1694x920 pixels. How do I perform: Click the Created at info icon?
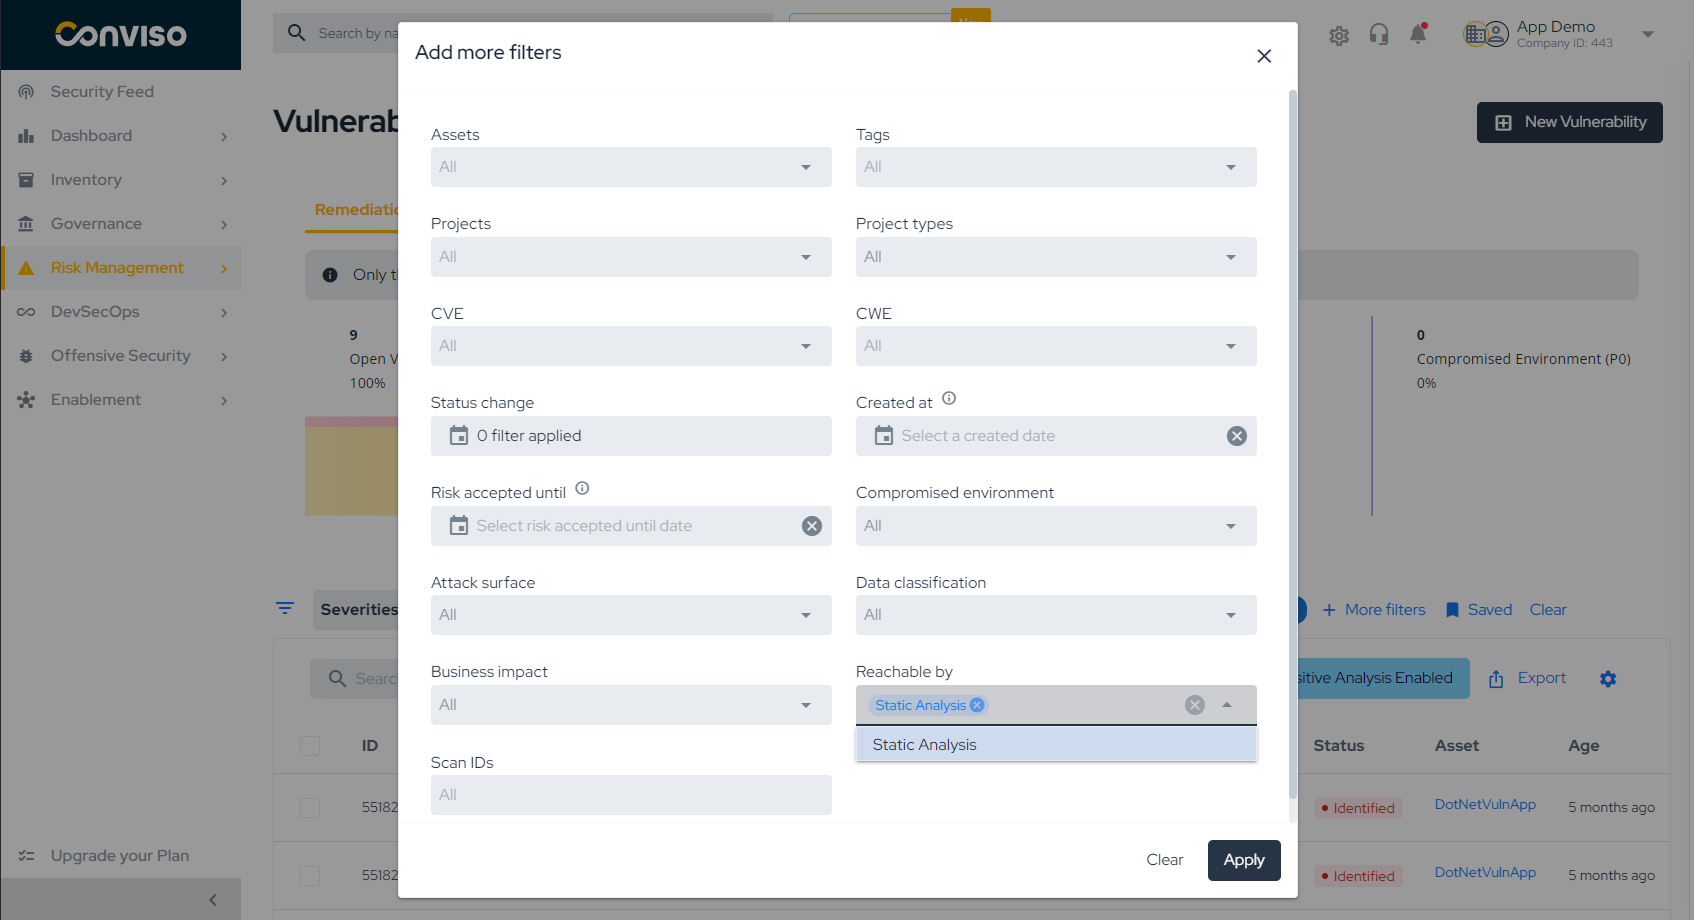point(949,398)
